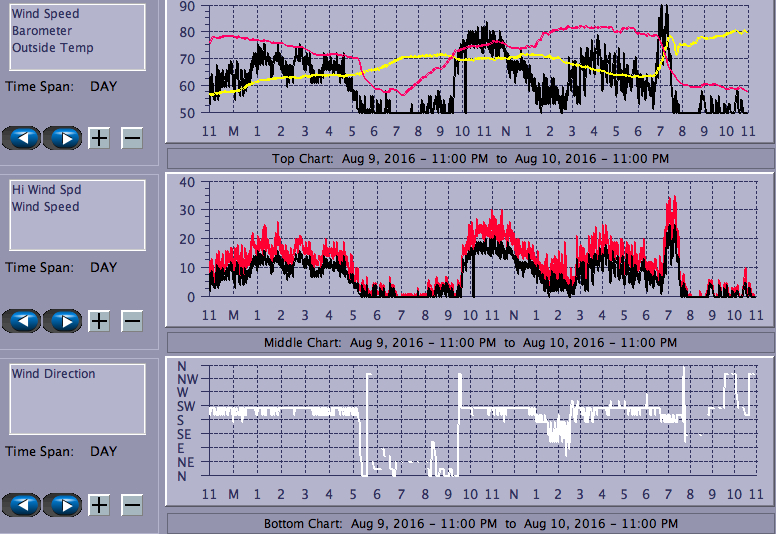Select Wind Direction in bottom chart list
The height and width of the screenshot is (534, 776).
[x=54, y=374]
